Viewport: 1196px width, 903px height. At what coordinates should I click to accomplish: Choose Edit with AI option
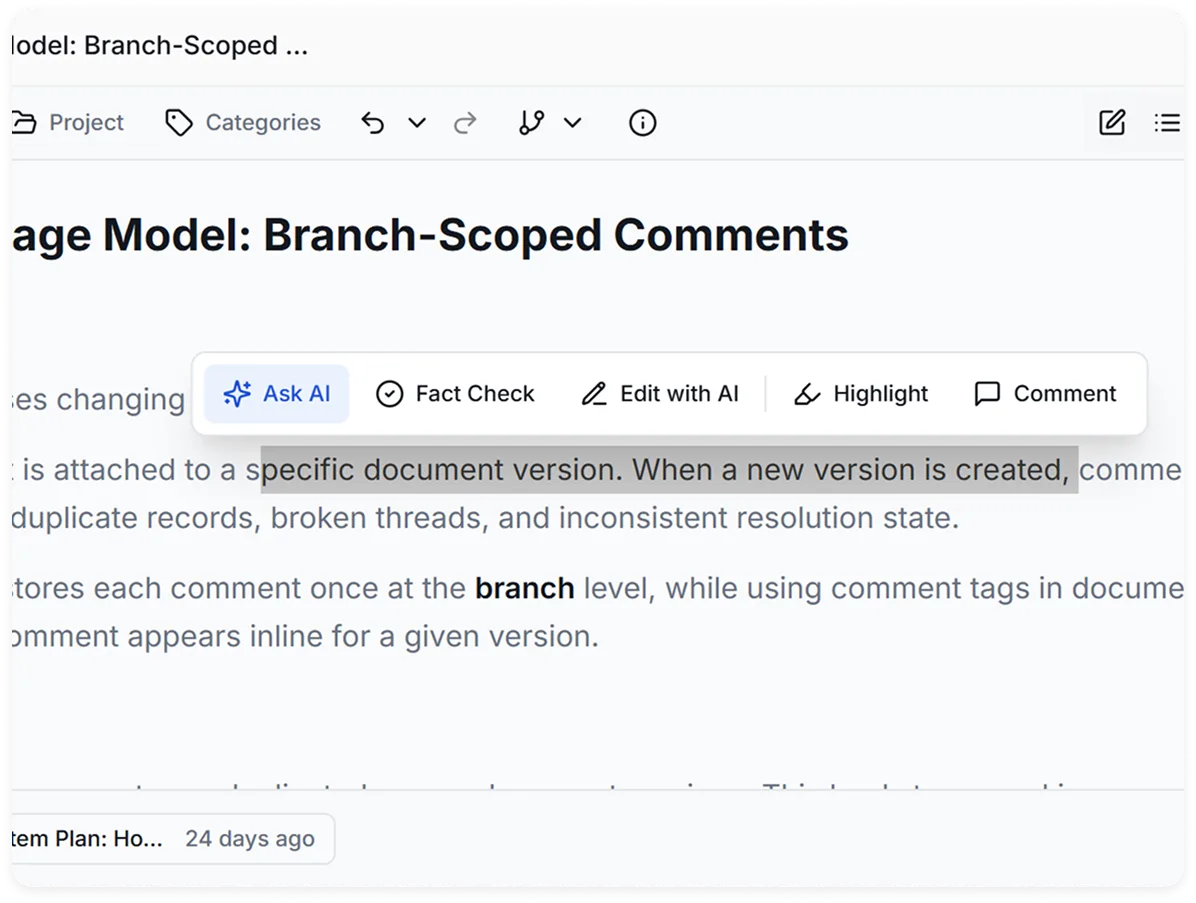point(660,394)
